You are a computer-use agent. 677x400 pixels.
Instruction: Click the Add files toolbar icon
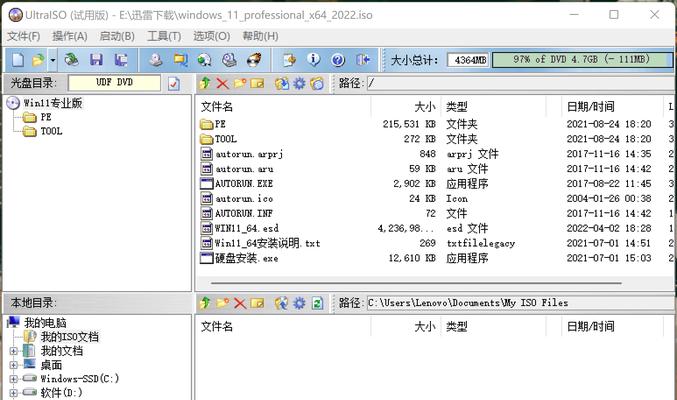289,60
